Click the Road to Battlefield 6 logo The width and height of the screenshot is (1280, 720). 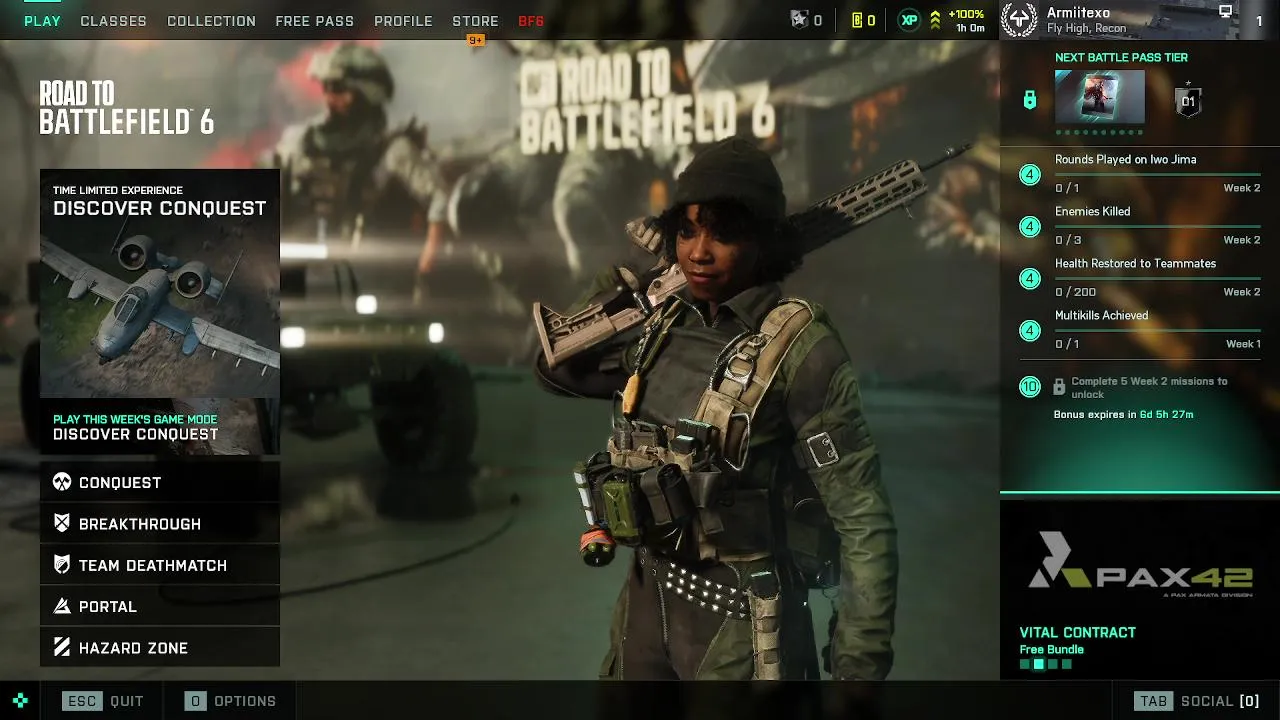pyautogui.click(x=126, y=108)
